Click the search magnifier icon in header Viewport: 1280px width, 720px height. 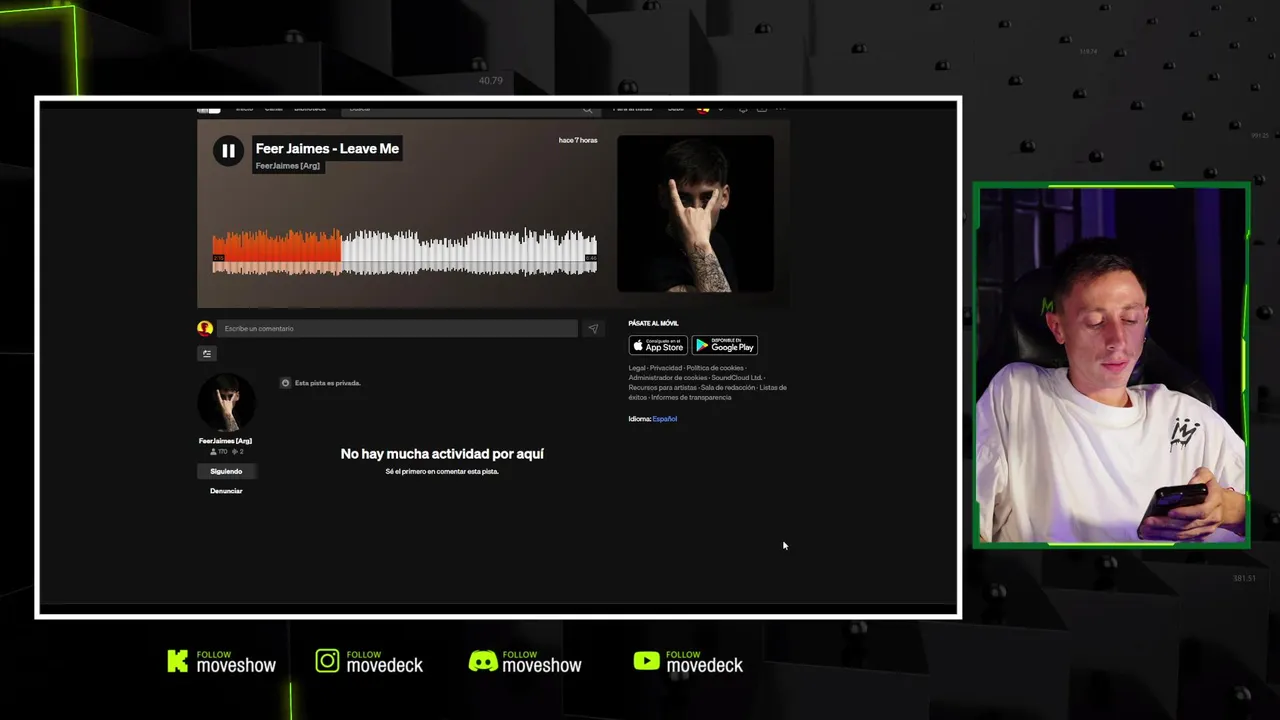587,109
